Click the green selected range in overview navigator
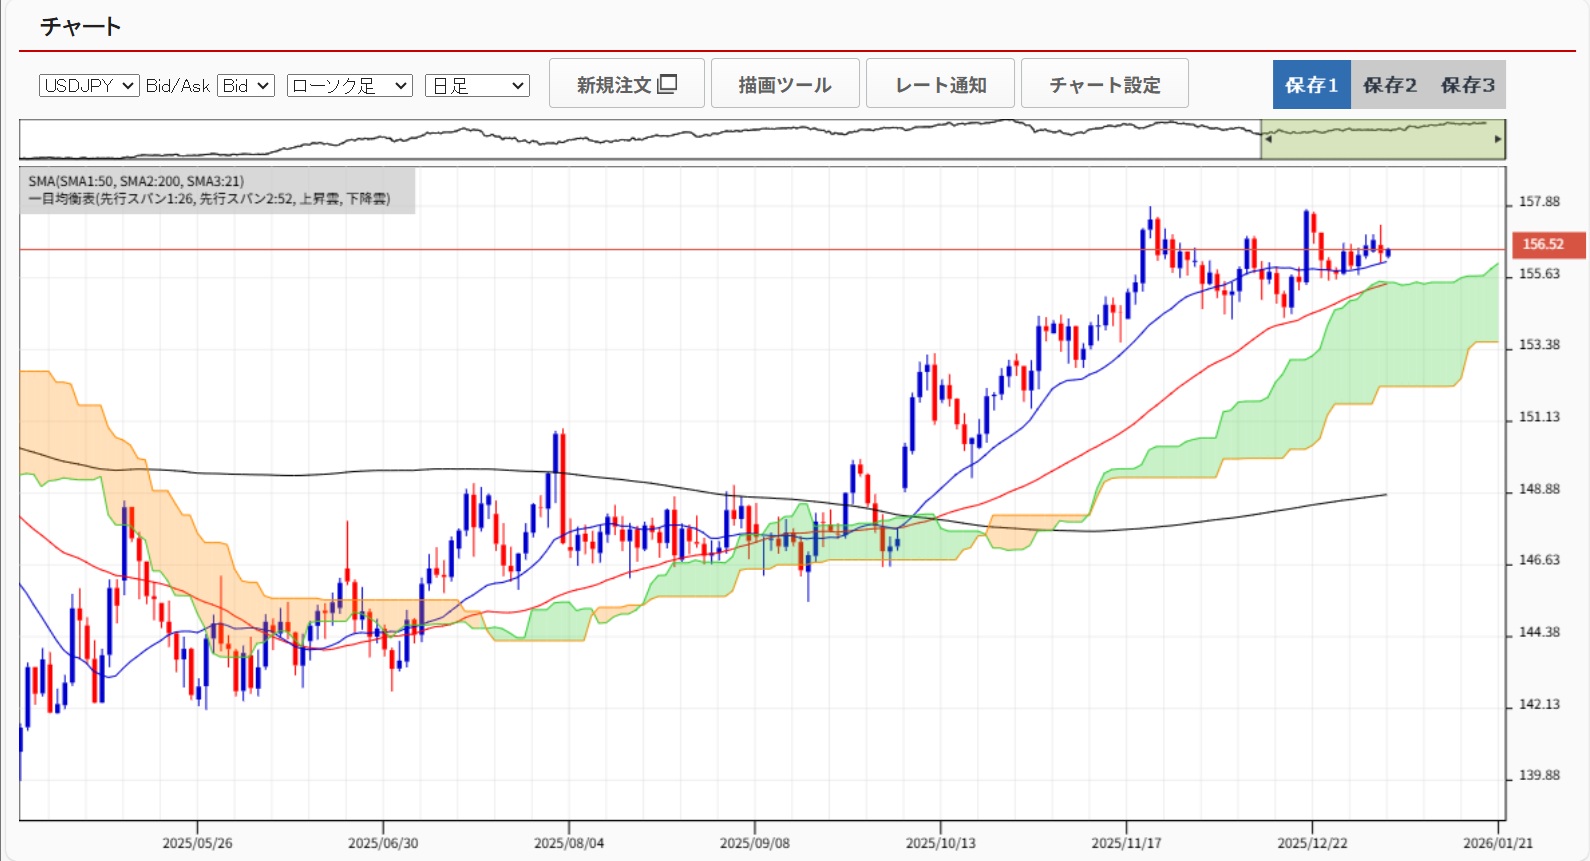Screen dimensions: 1590x861 [1382, 145]
